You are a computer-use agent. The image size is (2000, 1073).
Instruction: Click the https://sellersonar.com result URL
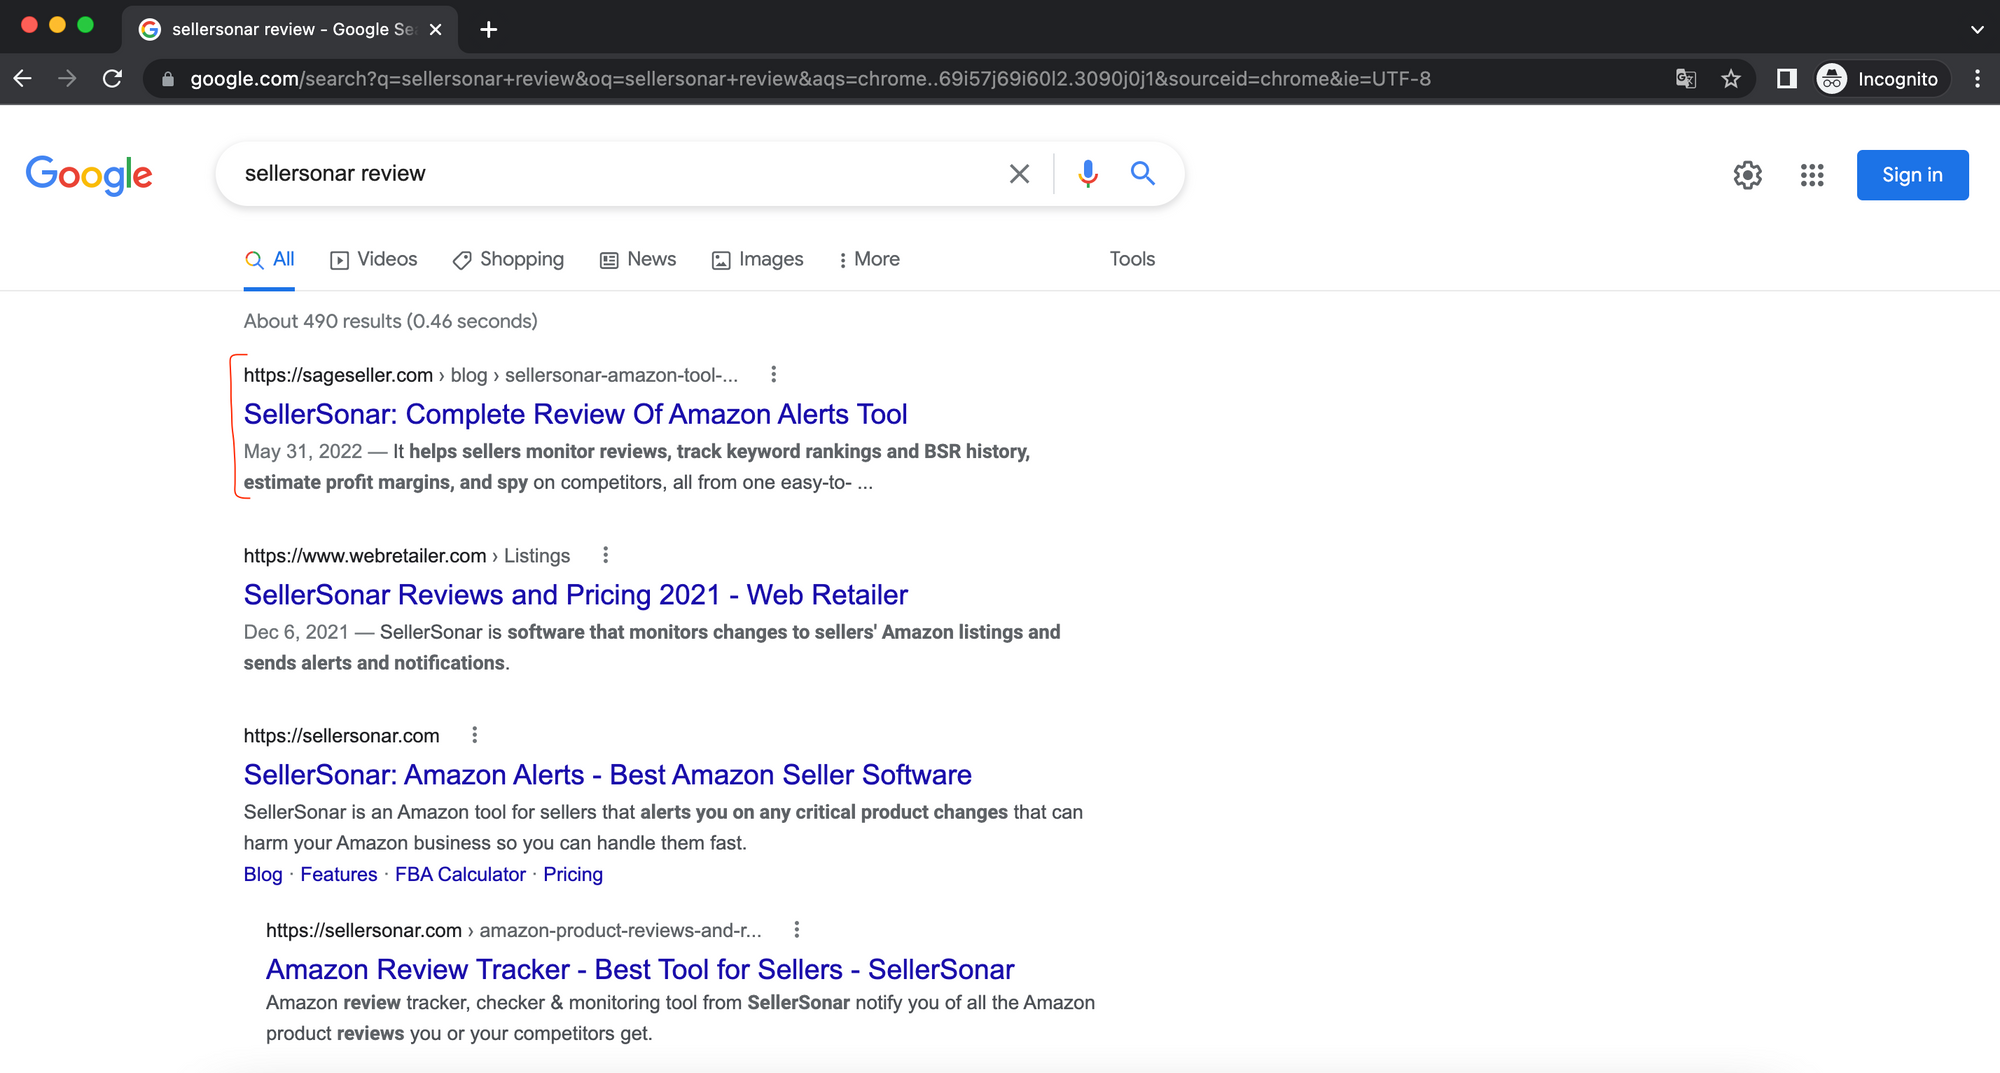pos(342,736)
